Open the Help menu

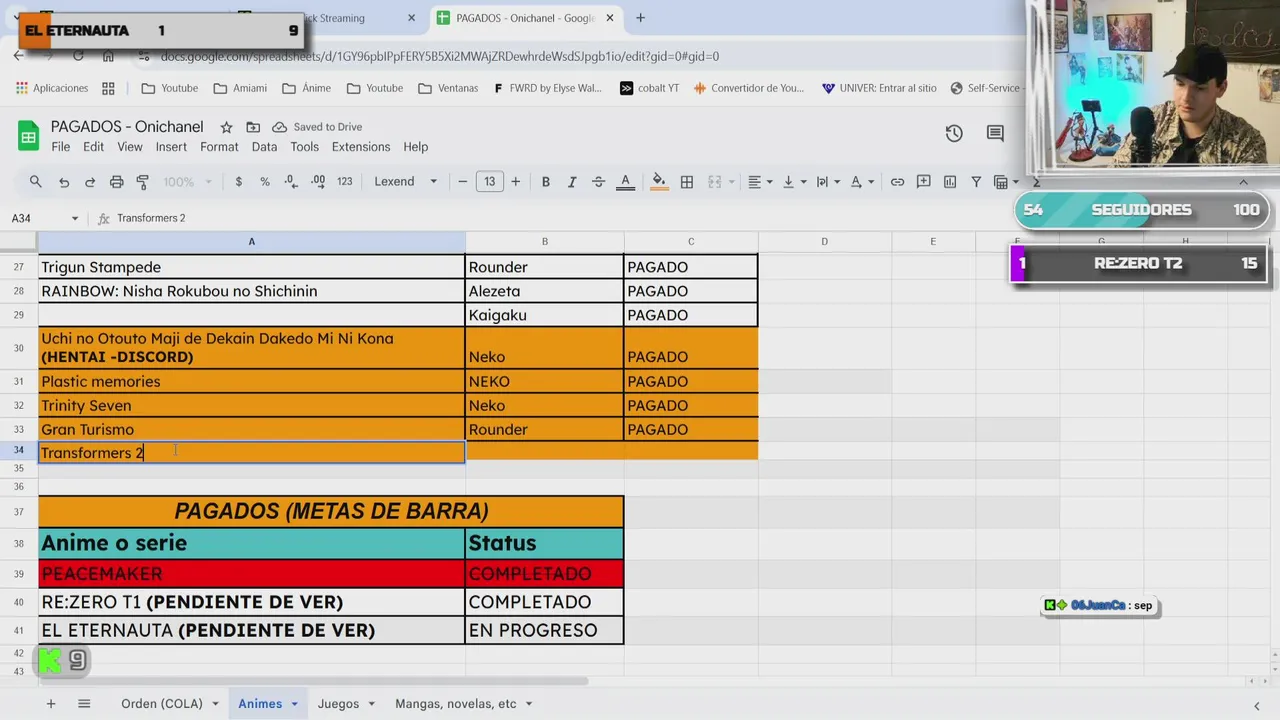click(416, 147)
